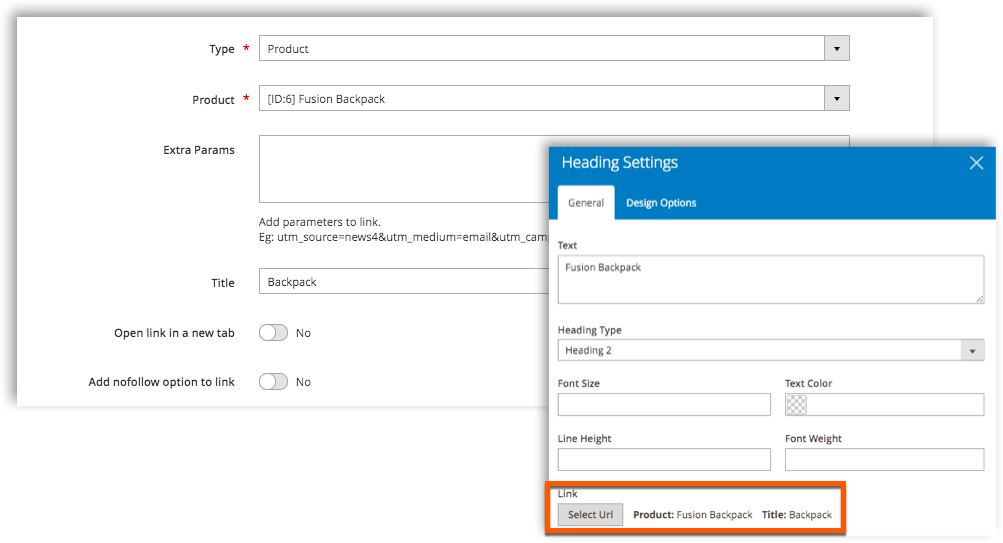Viewport: 1003px width, 543px height.
Task: Click the Select Url button
Action: 590,514
